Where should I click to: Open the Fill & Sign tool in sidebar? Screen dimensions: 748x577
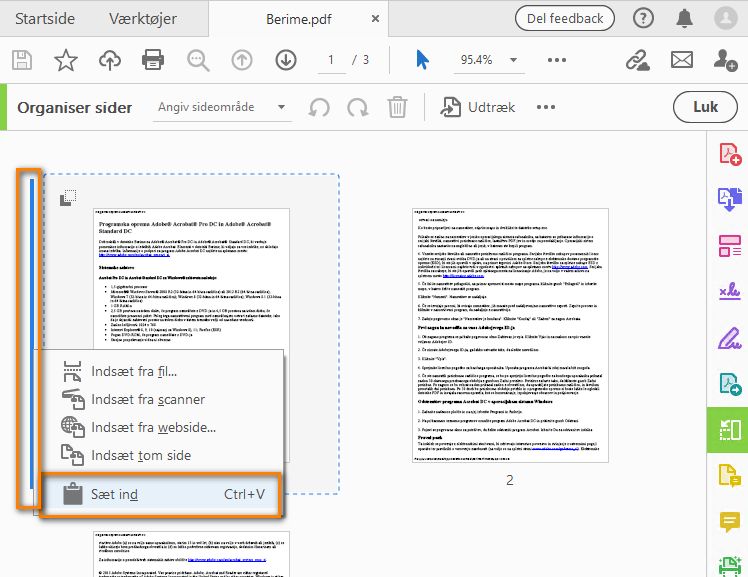pyautogui.click(x=730, y=291)
